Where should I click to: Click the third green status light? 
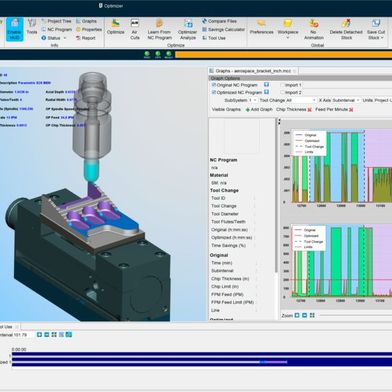[x=168, y=54]
